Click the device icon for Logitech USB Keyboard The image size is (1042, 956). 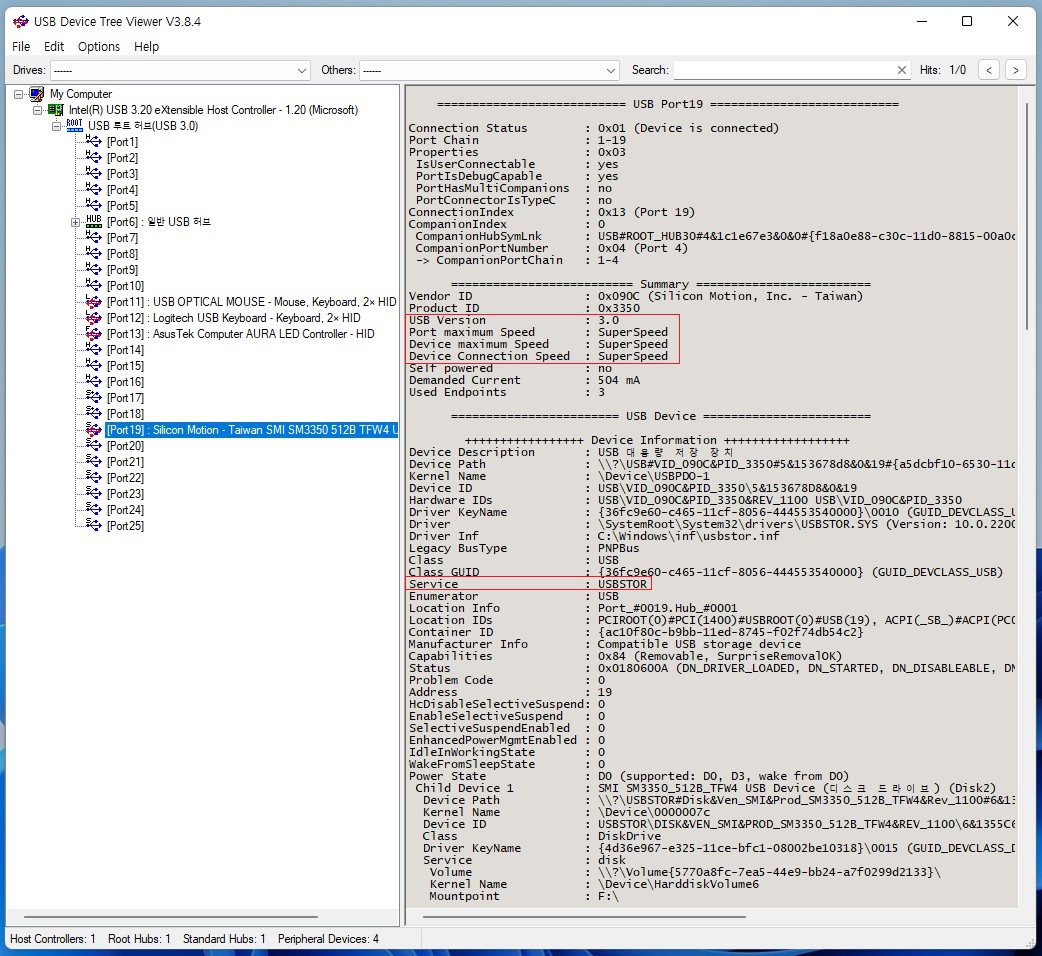click(x=93, y=318)
